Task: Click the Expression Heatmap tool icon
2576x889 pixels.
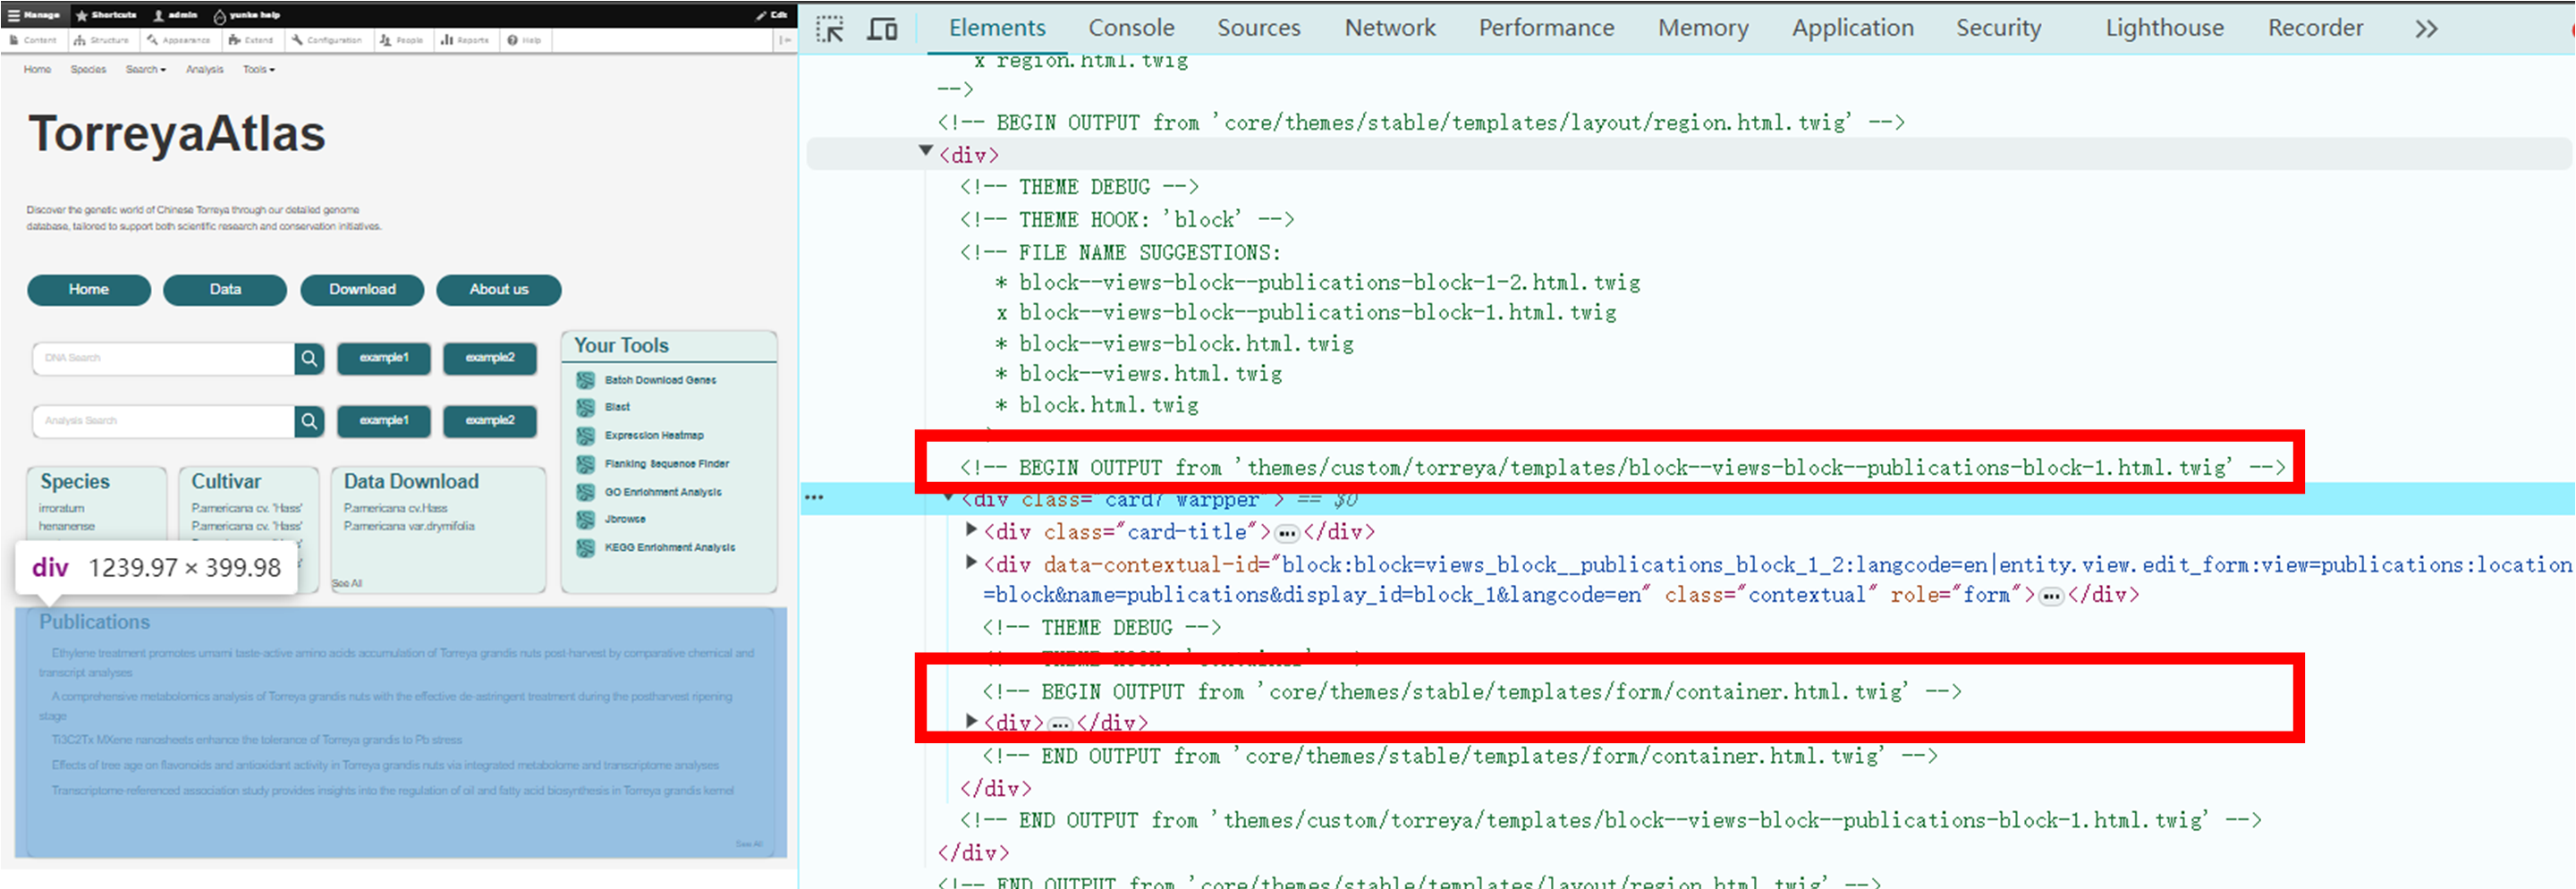Action: pos(586,436)
